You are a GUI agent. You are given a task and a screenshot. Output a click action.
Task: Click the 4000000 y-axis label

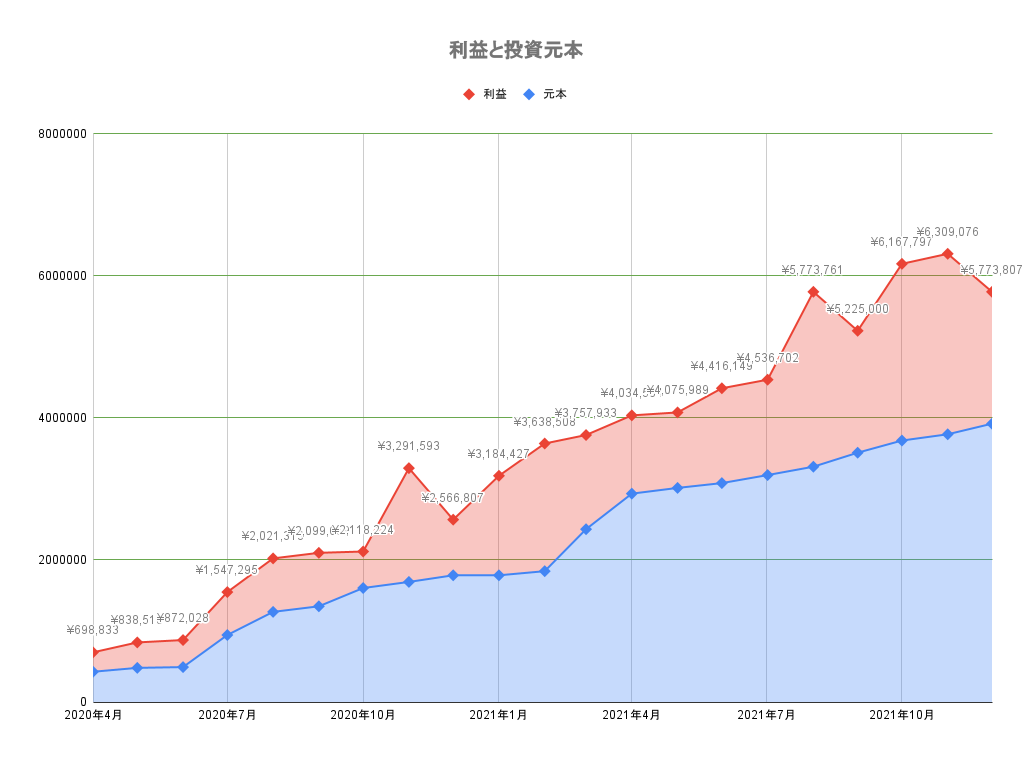tap(62, 418)
